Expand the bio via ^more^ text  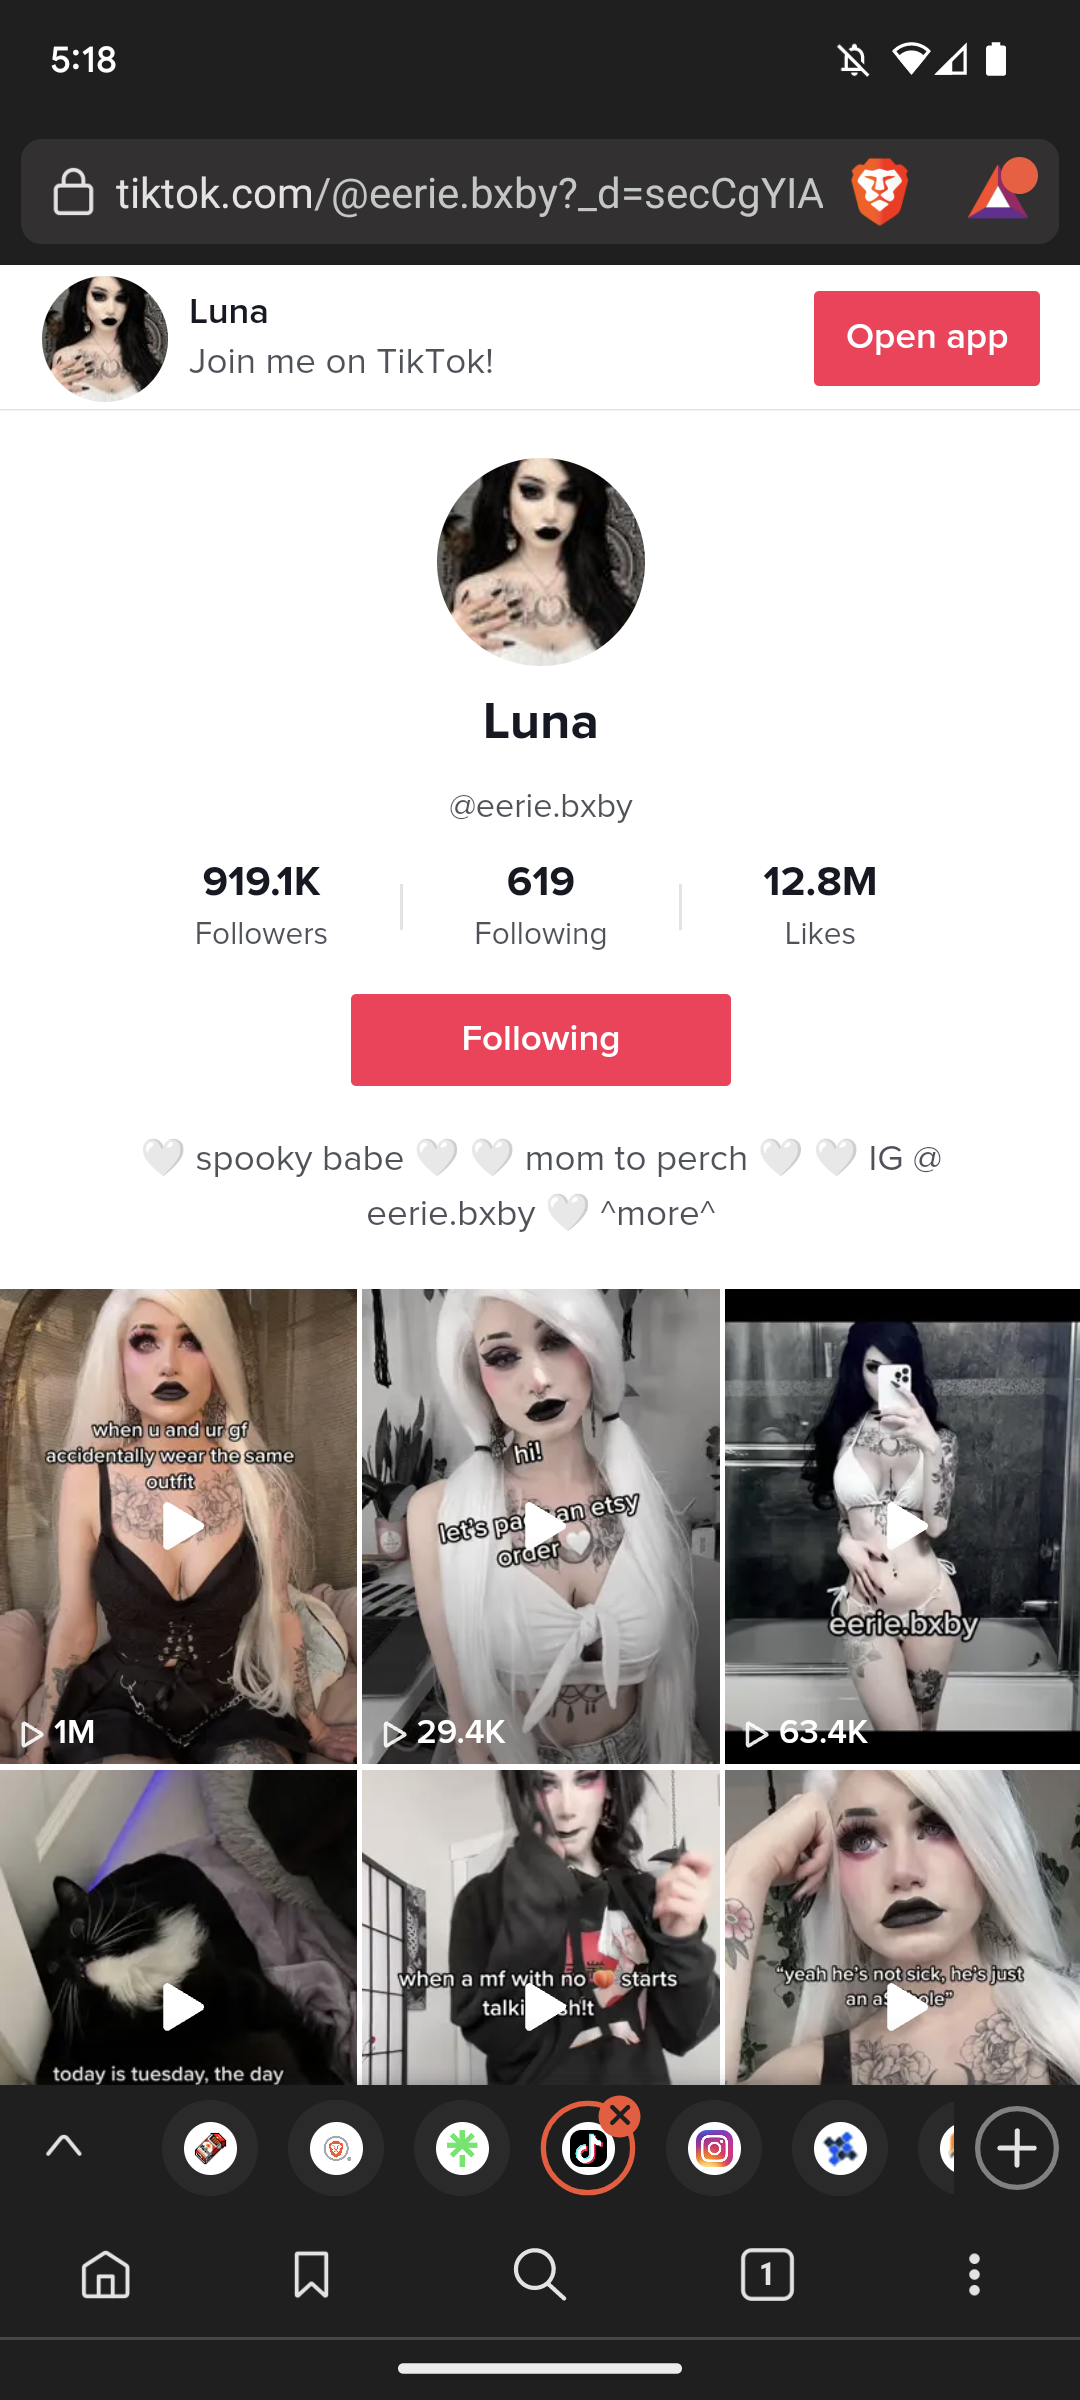(x=658, y=1214)
